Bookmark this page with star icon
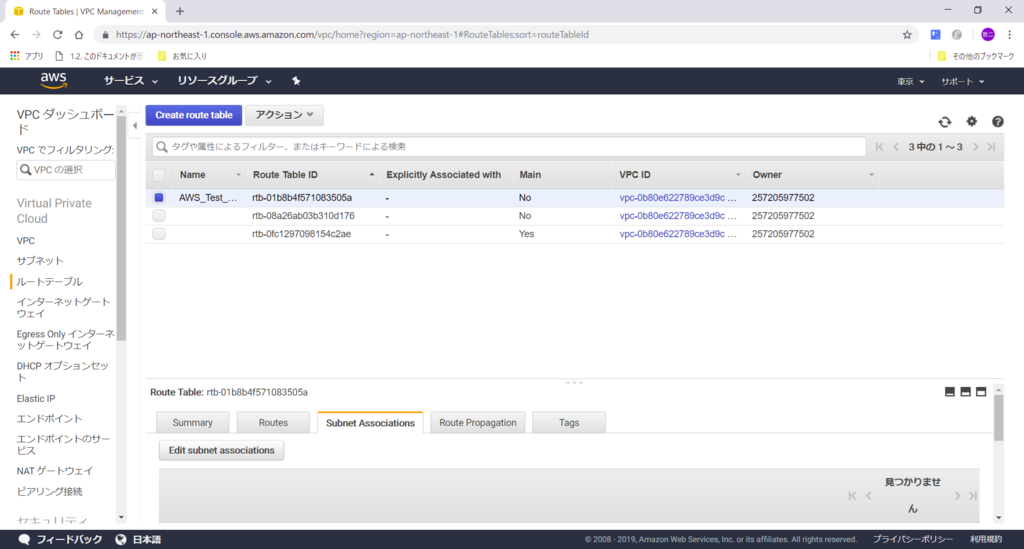 tap(907, 35)
